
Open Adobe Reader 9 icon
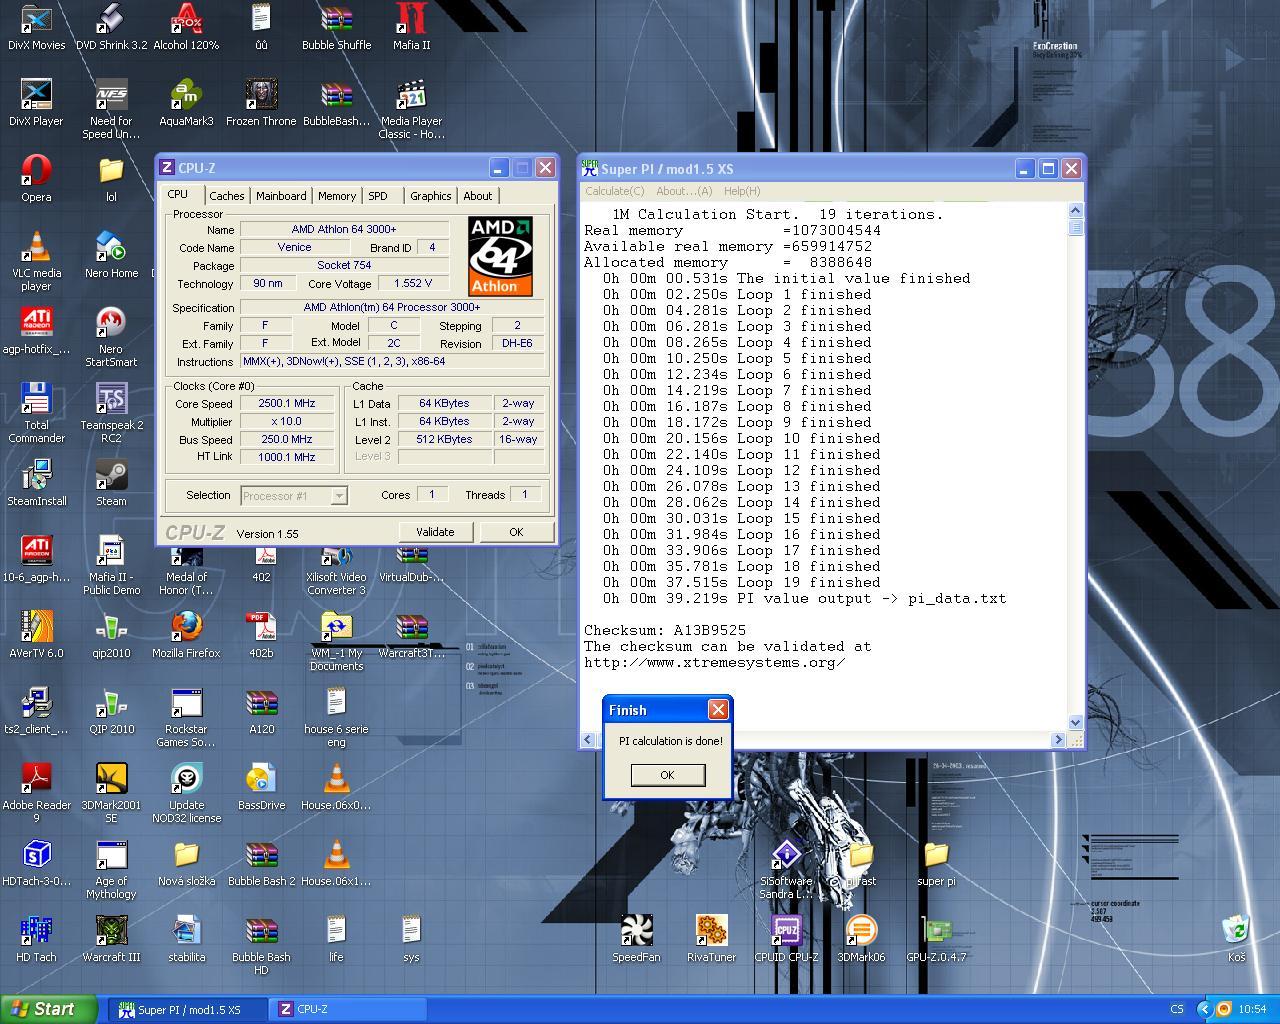click(36, 794)
